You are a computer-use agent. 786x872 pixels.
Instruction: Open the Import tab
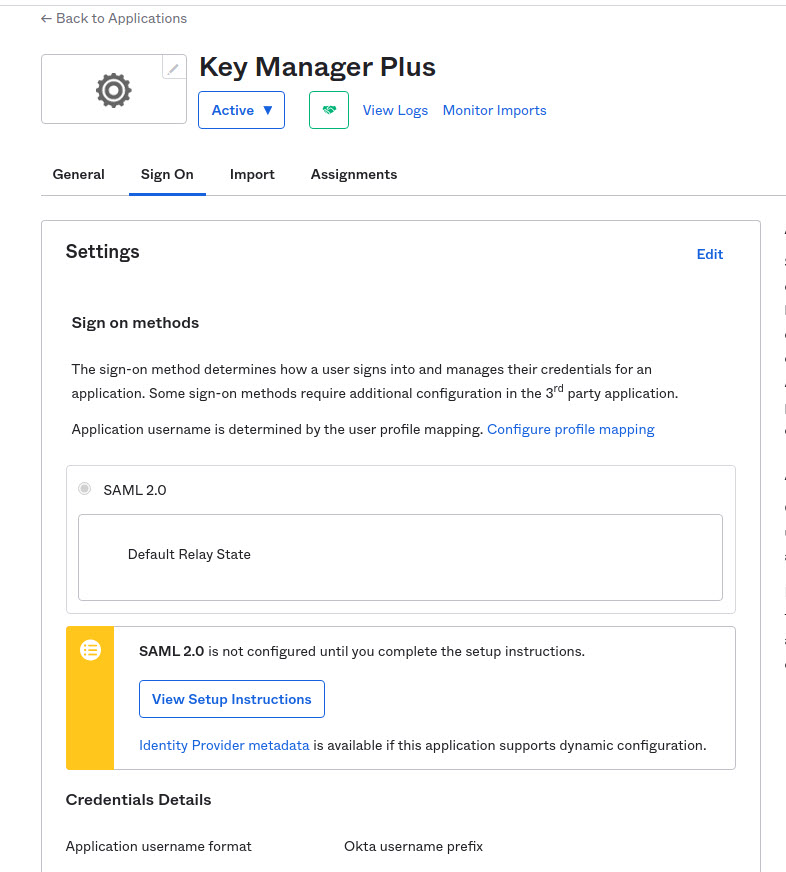[x=252, y=174]
